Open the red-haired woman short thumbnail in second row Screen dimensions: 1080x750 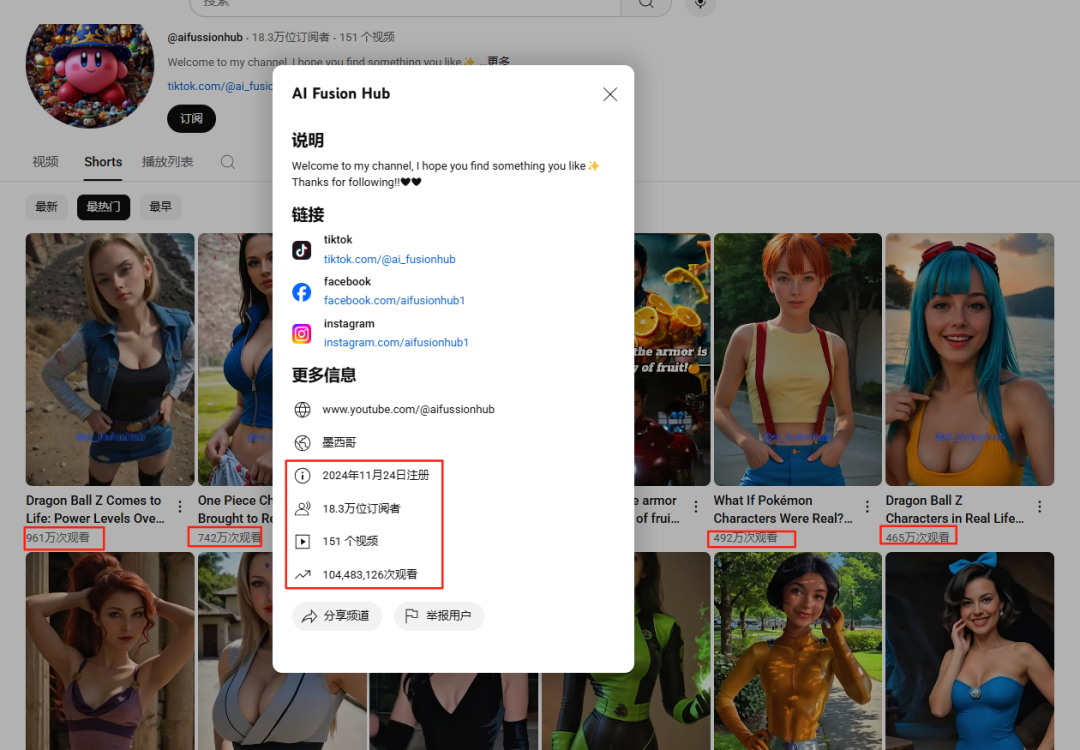[110, 651]
